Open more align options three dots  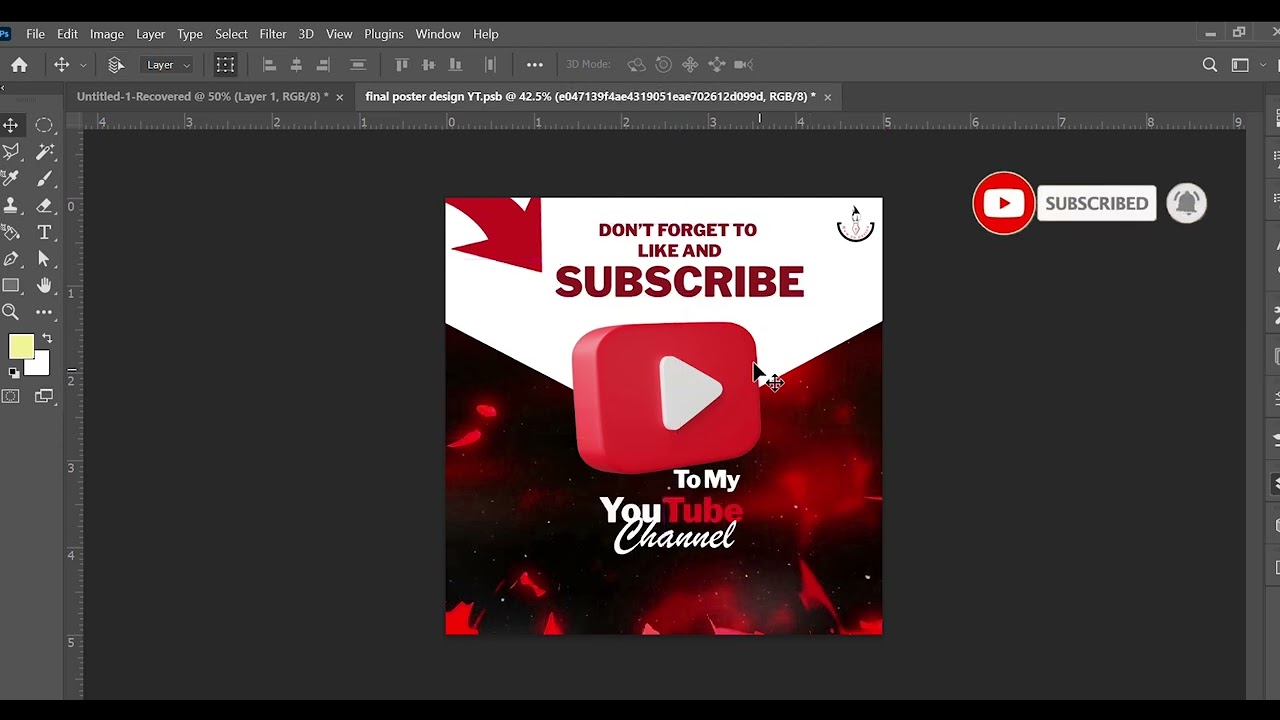535,65
